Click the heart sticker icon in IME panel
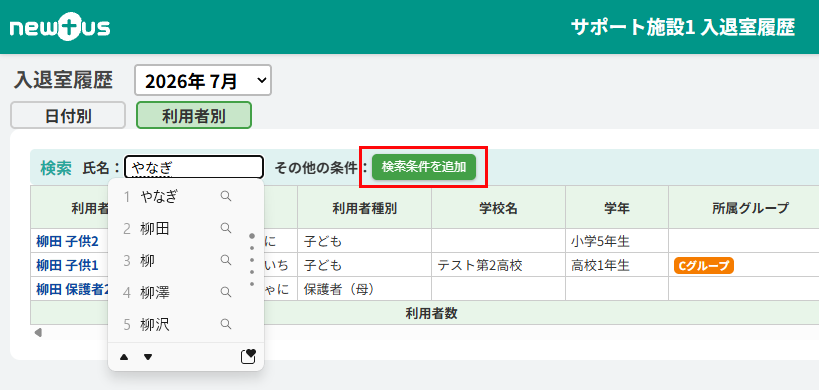819x390 pixels. [248, 357]
